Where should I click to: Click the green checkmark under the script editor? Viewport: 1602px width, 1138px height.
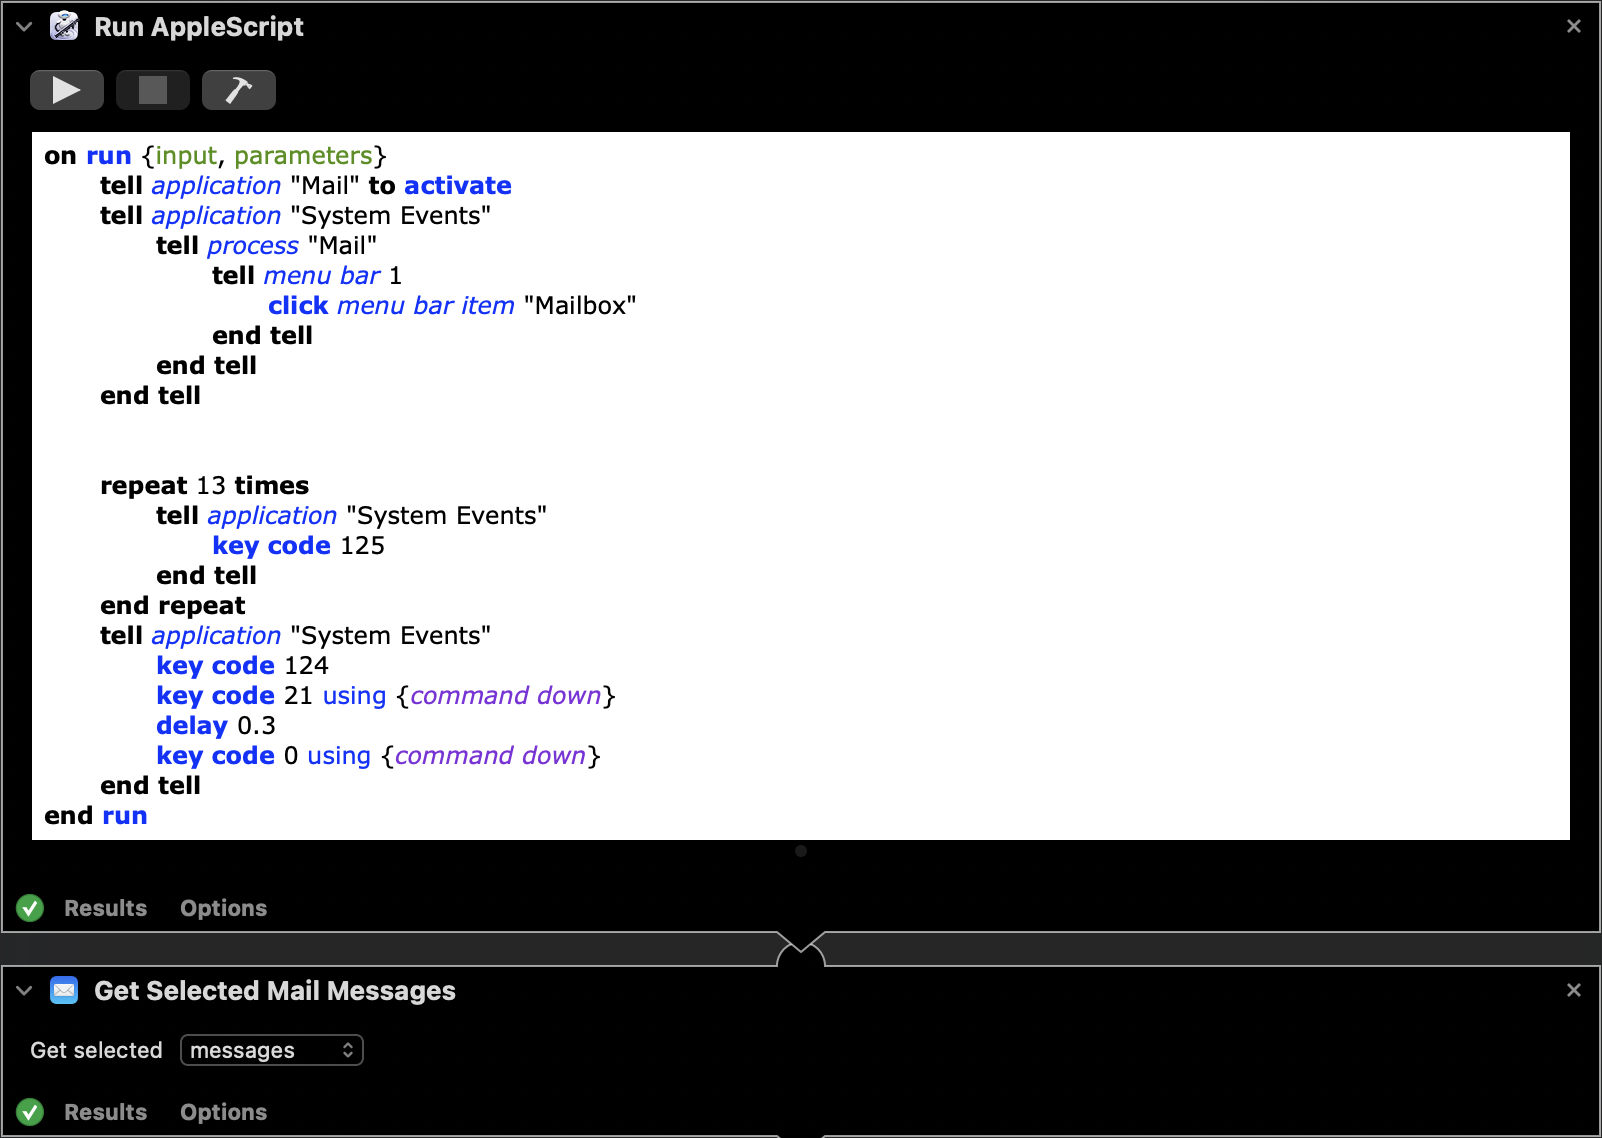click(30, 908)
